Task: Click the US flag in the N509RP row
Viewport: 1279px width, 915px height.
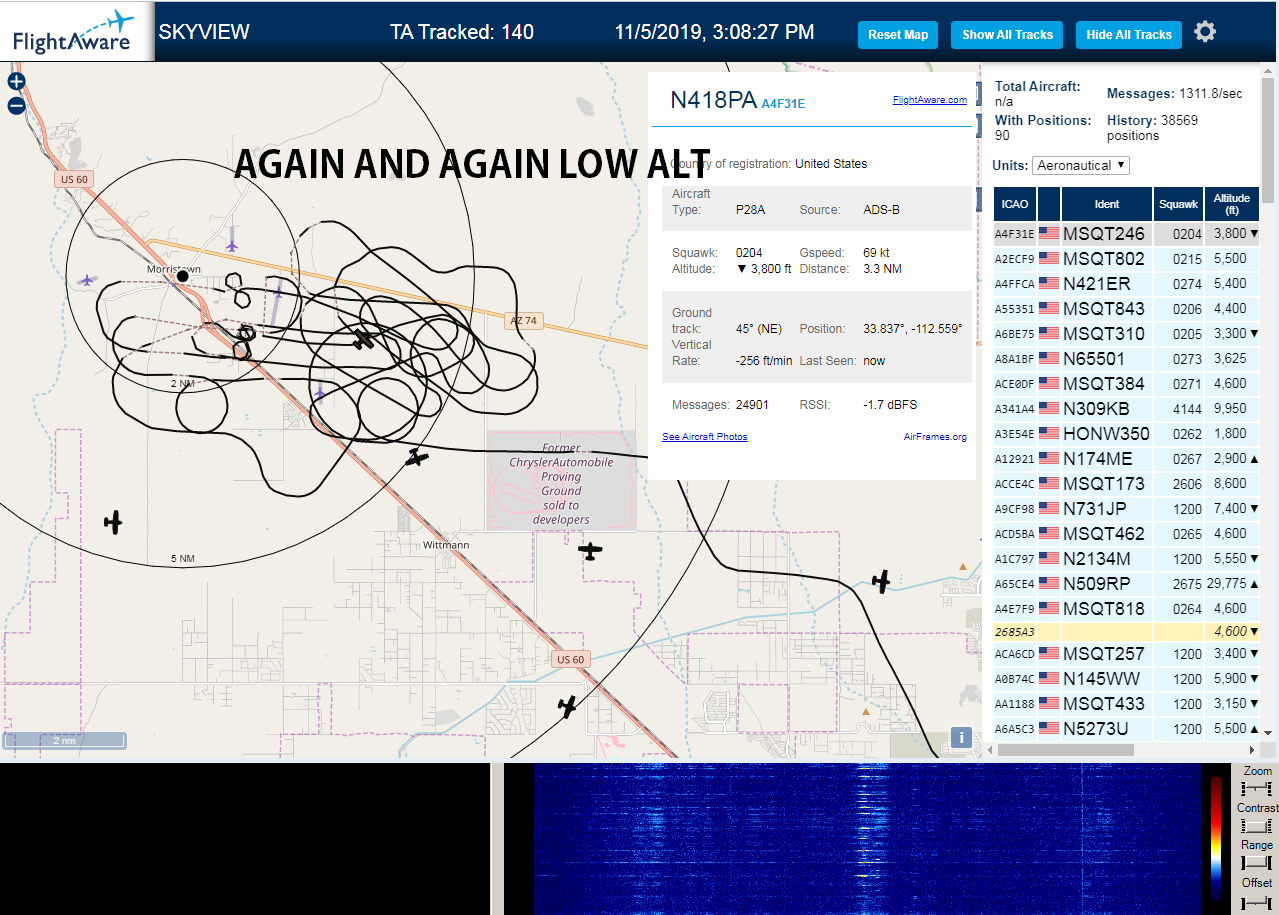Action: [x=1049, y=584]
